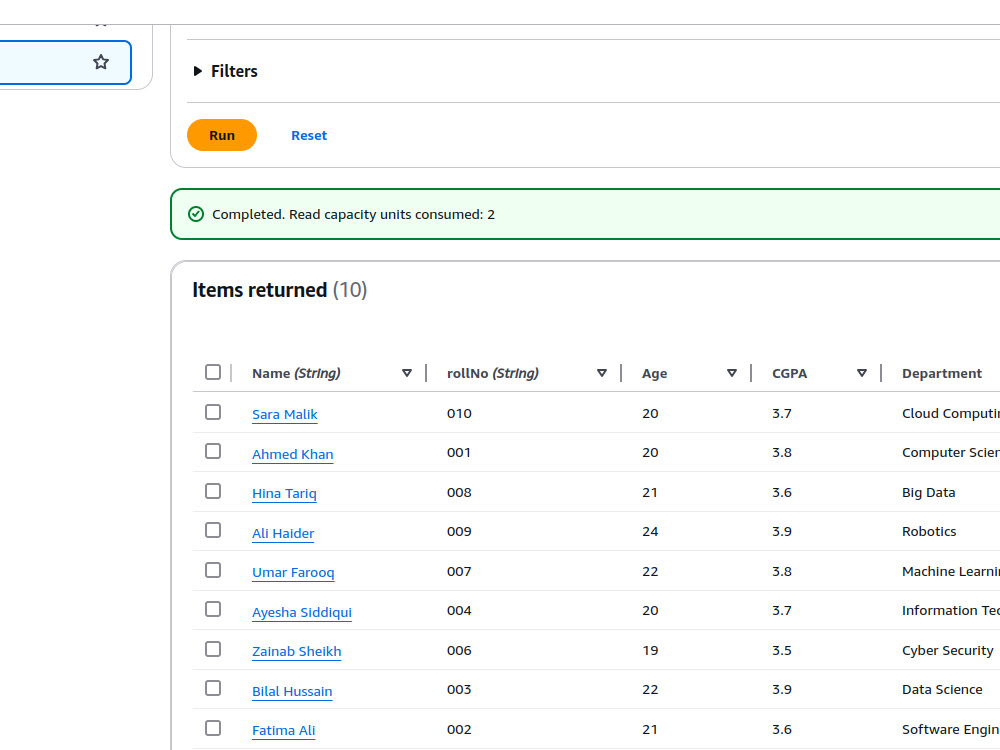
Task: Select the Sara Malik row checkbox
Action: (x=213, y=412)
